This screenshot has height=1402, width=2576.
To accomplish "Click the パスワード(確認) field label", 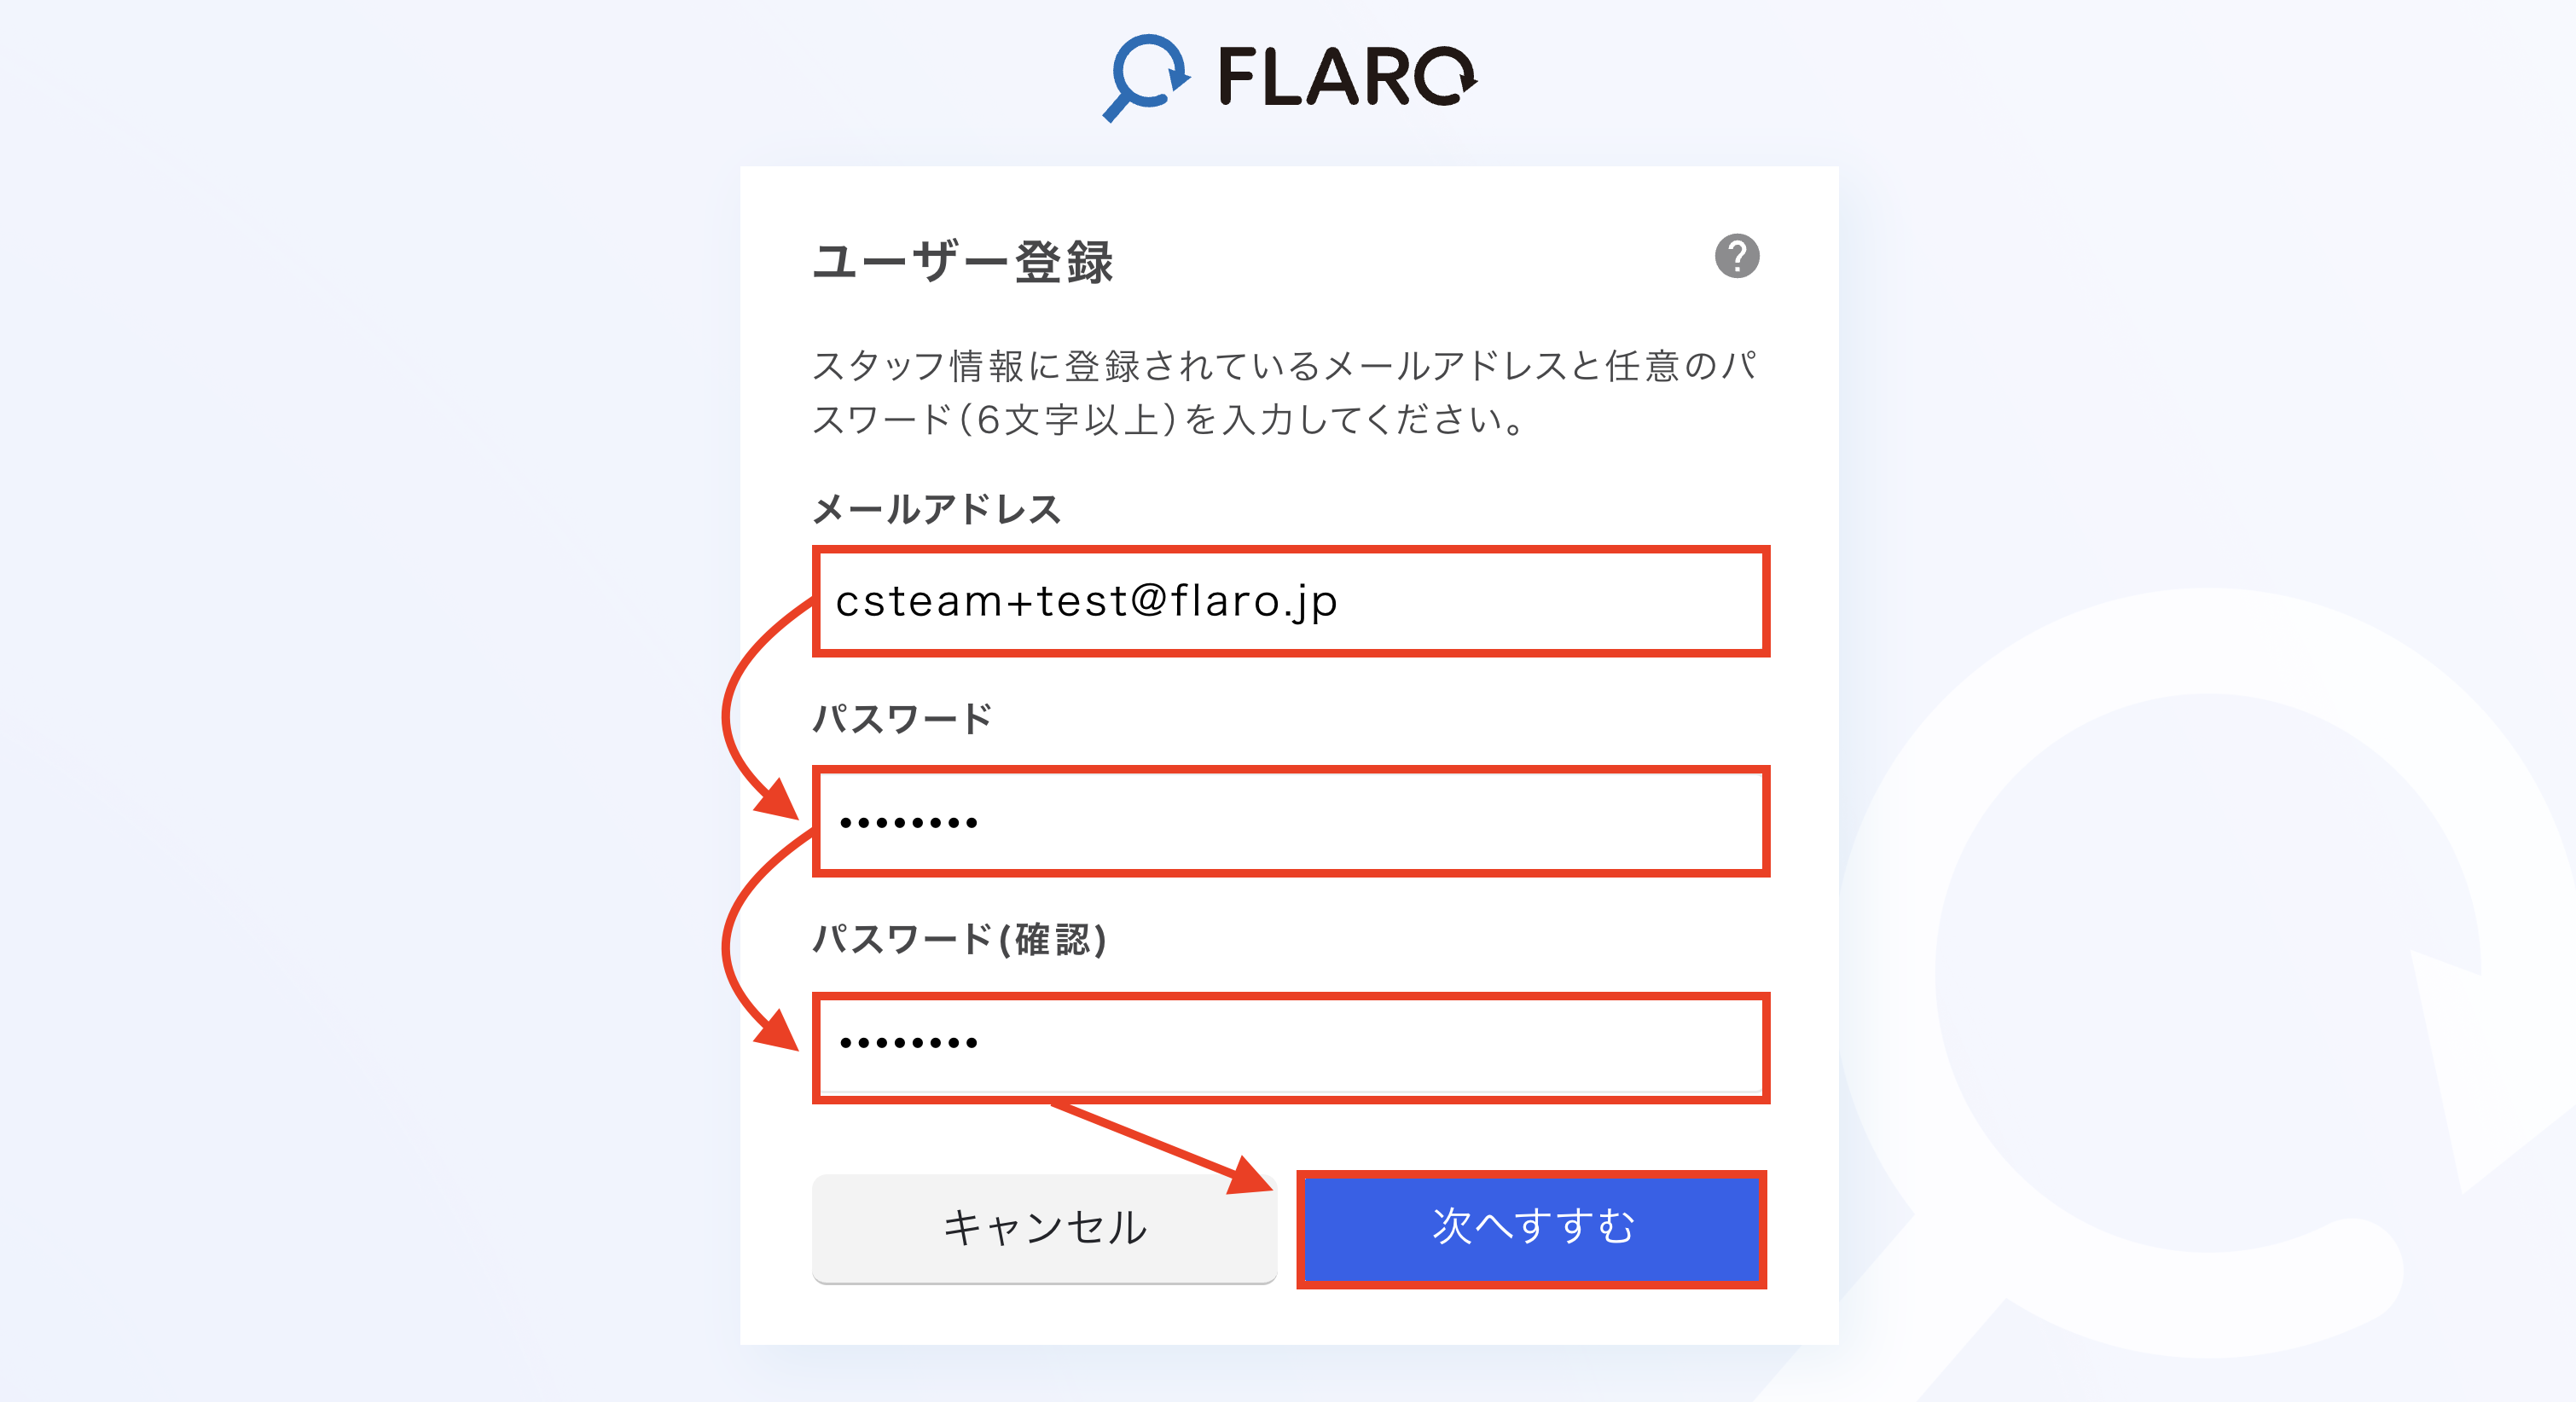I will pyautogui.click(x=959, y=940).
